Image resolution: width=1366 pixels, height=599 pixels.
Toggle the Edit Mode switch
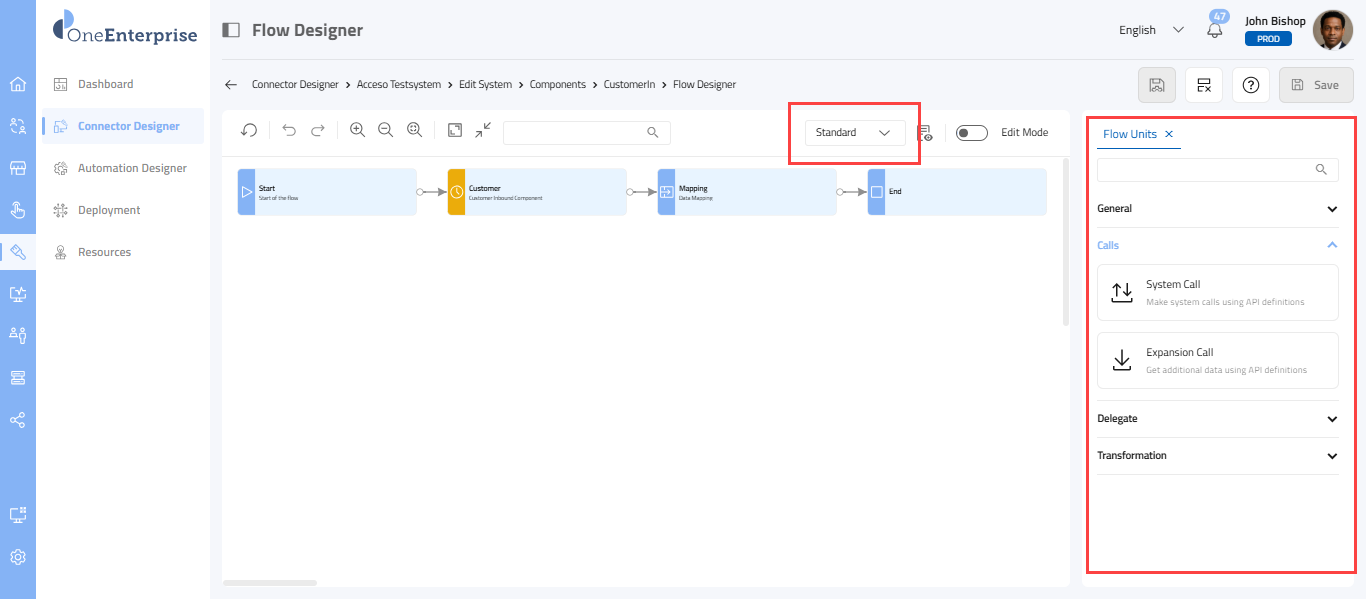click(971, 133)
